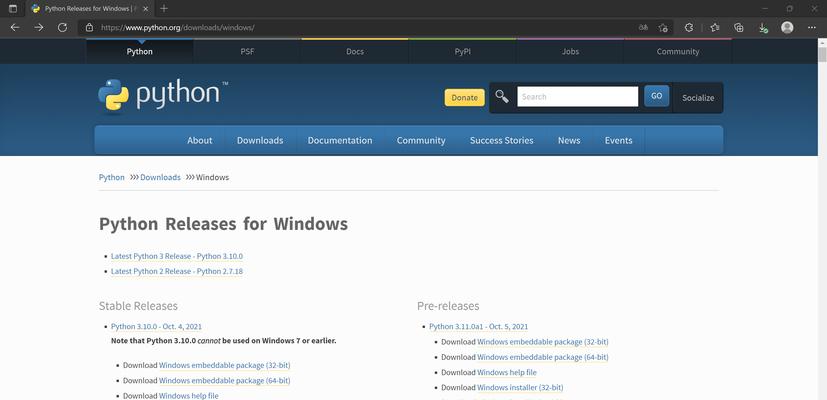Open a new tab with plus icon
The image size is (827, 400).
(x=164, y=8)
